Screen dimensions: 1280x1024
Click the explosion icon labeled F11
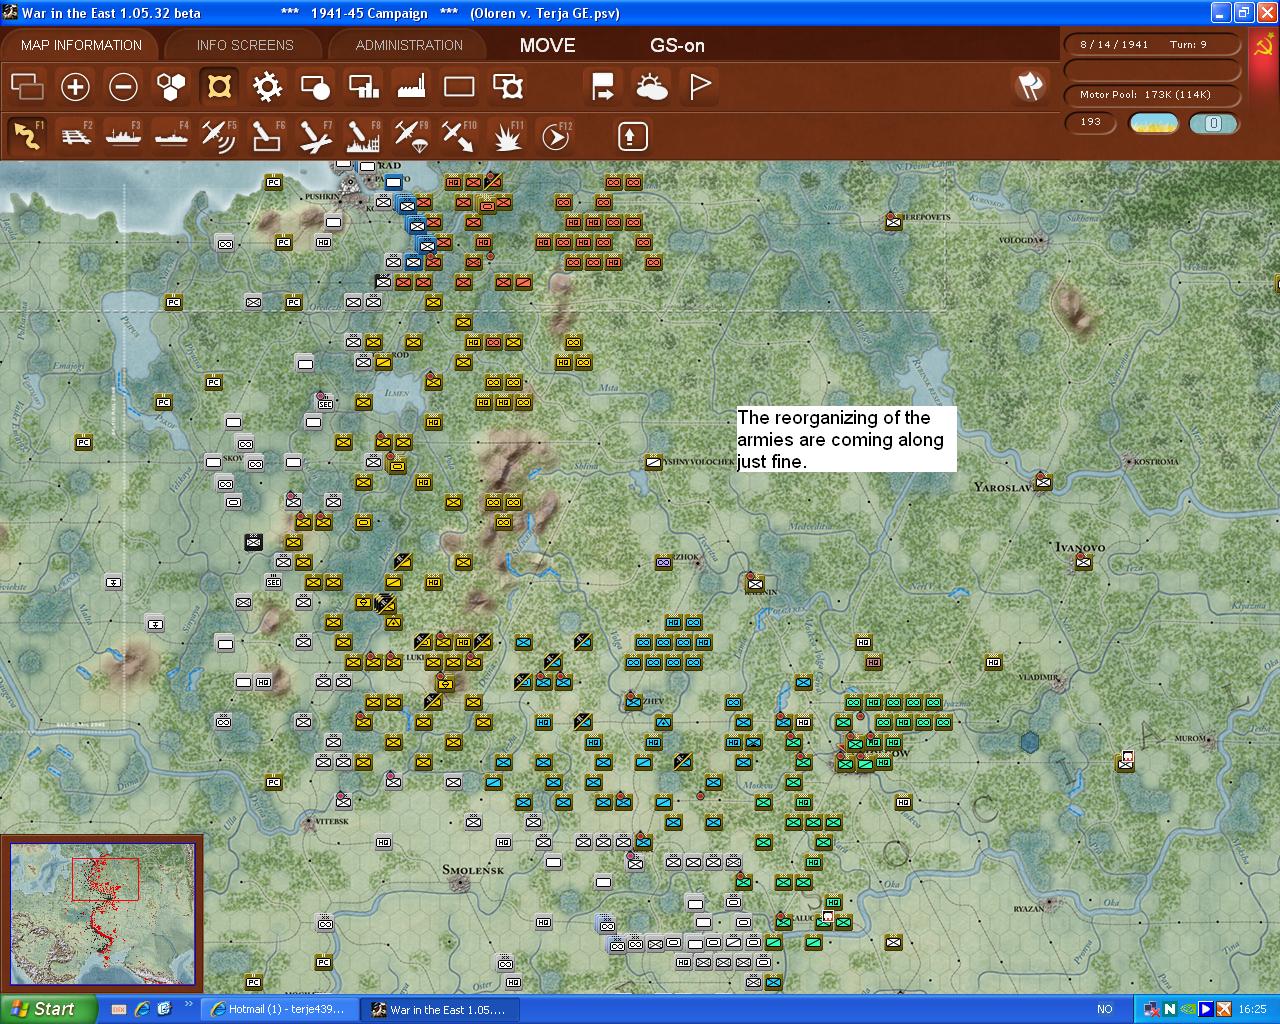click(508, 136)
